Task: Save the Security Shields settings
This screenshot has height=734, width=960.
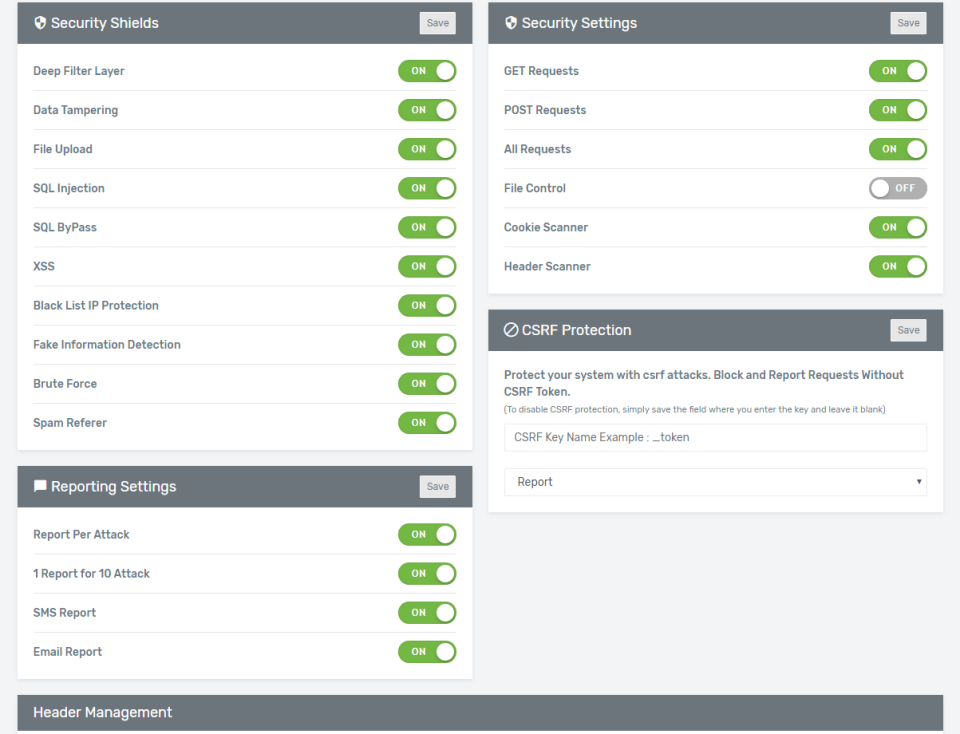Action: (437, 22)
